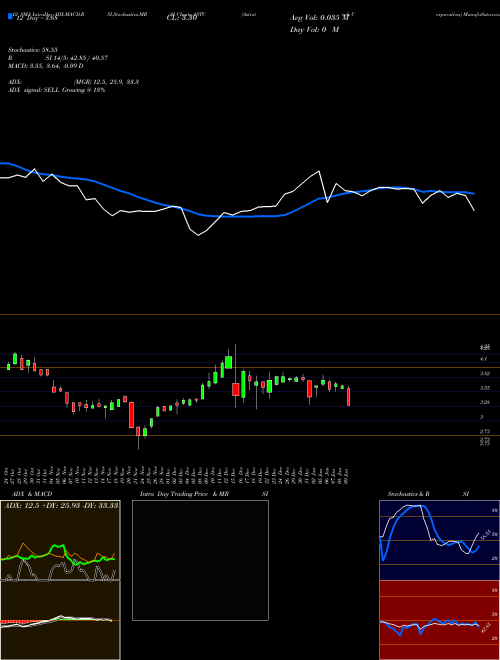Click the 'ADX: 12.5 +DY: 25.93 -DY: 33.33' header
Image resolution: width=500 pixels, height=660 pixels.
tap(61, 505)
